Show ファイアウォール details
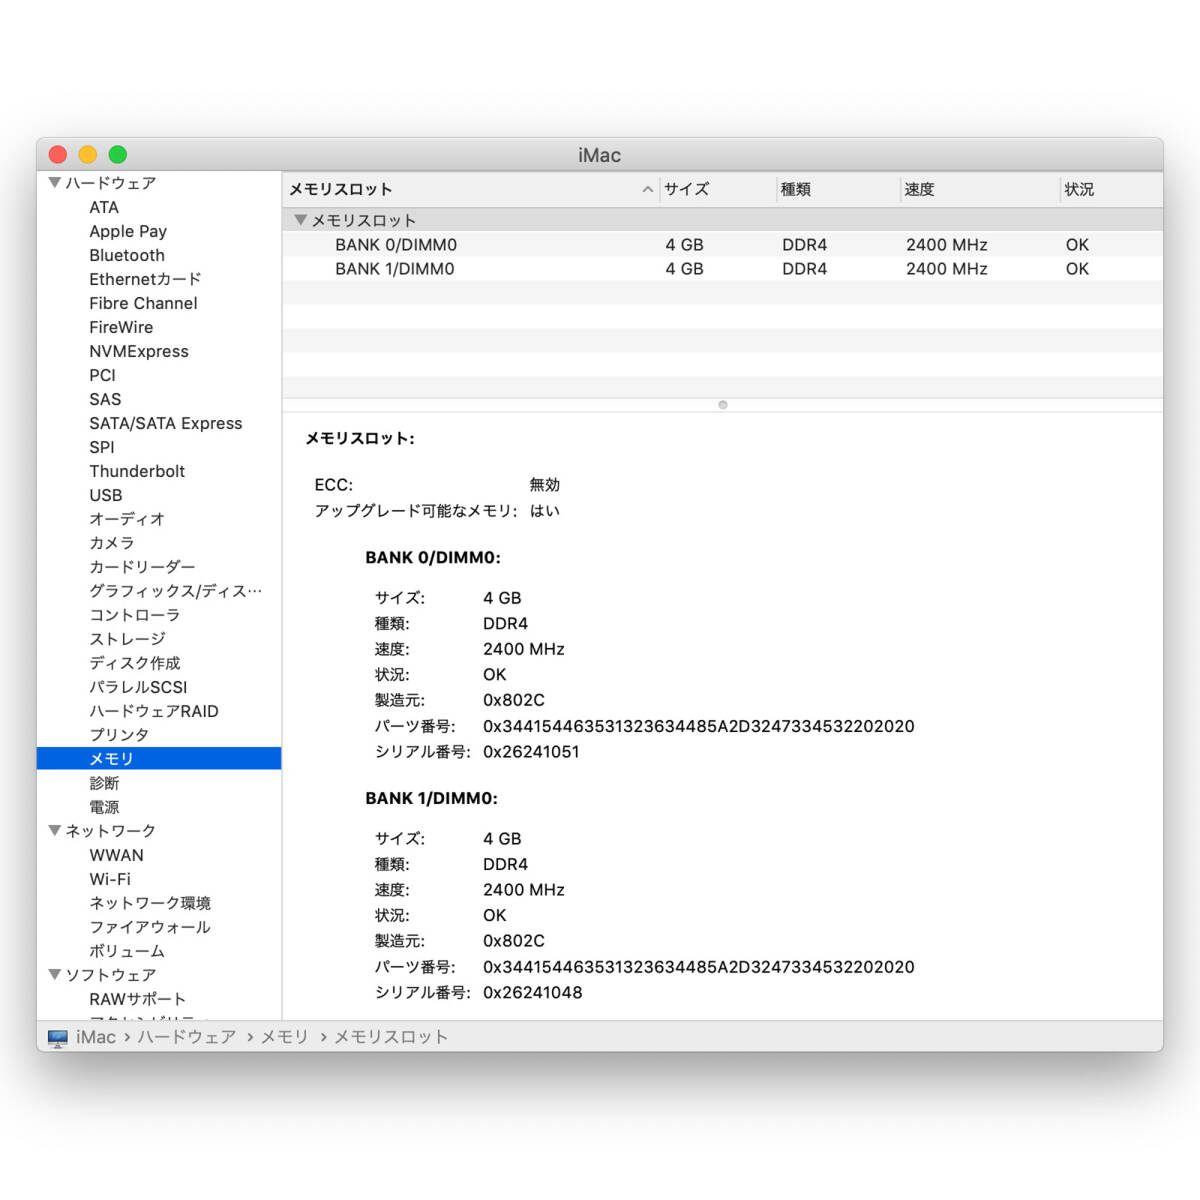Screen dimensions: 1200x1200 coord(150,927)
